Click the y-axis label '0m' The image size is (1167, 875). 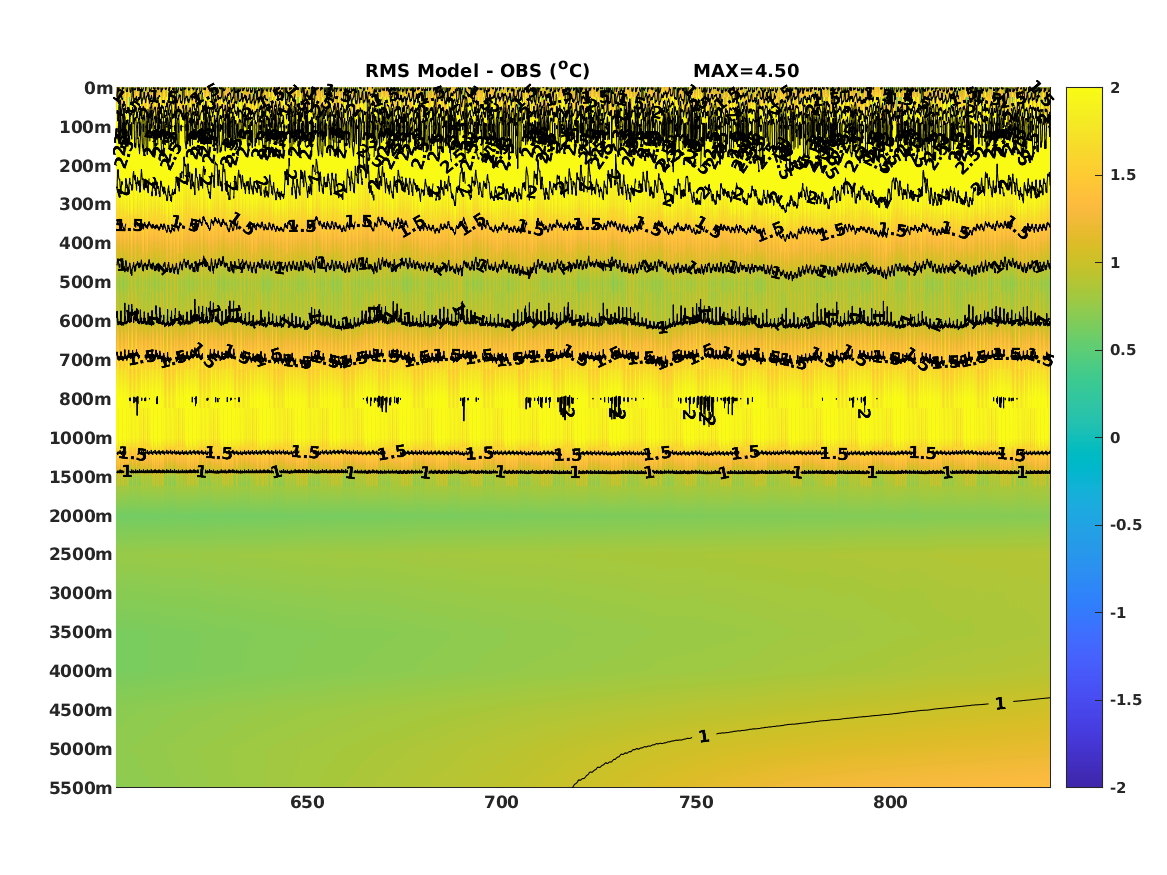point(97,89)
